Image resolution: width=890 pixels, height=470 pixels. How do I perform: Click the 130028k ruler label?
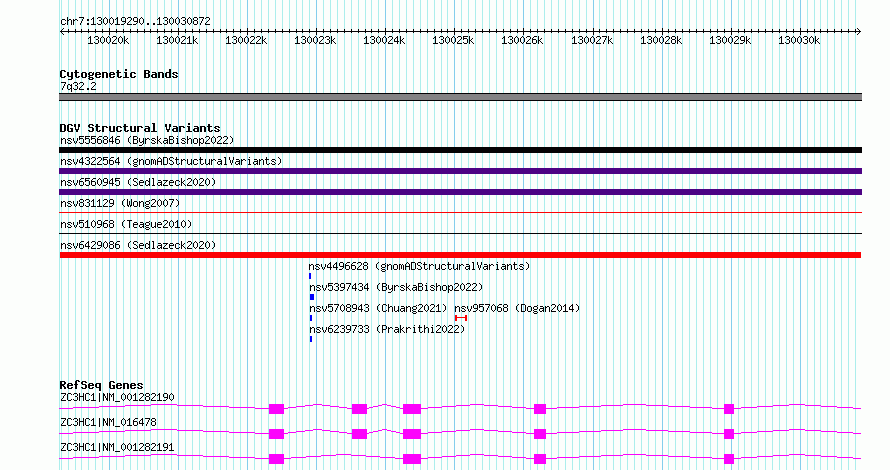point(661,40)
